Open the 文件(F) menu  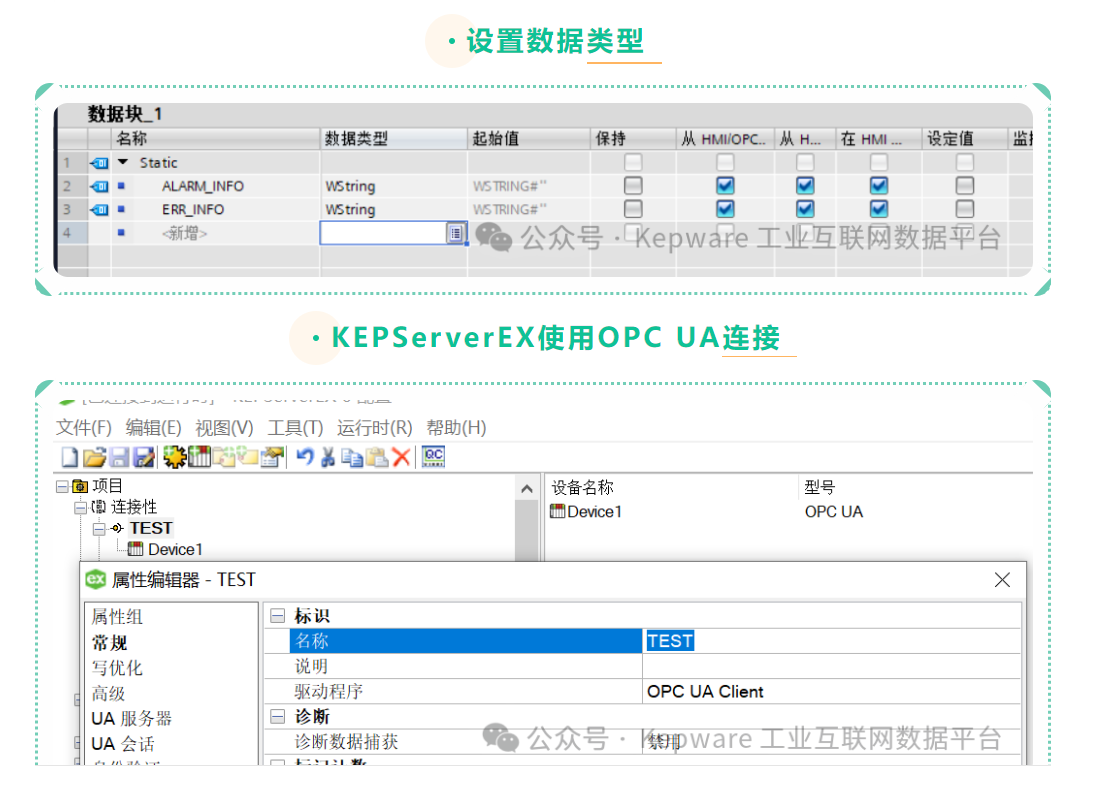pos(84,428)
